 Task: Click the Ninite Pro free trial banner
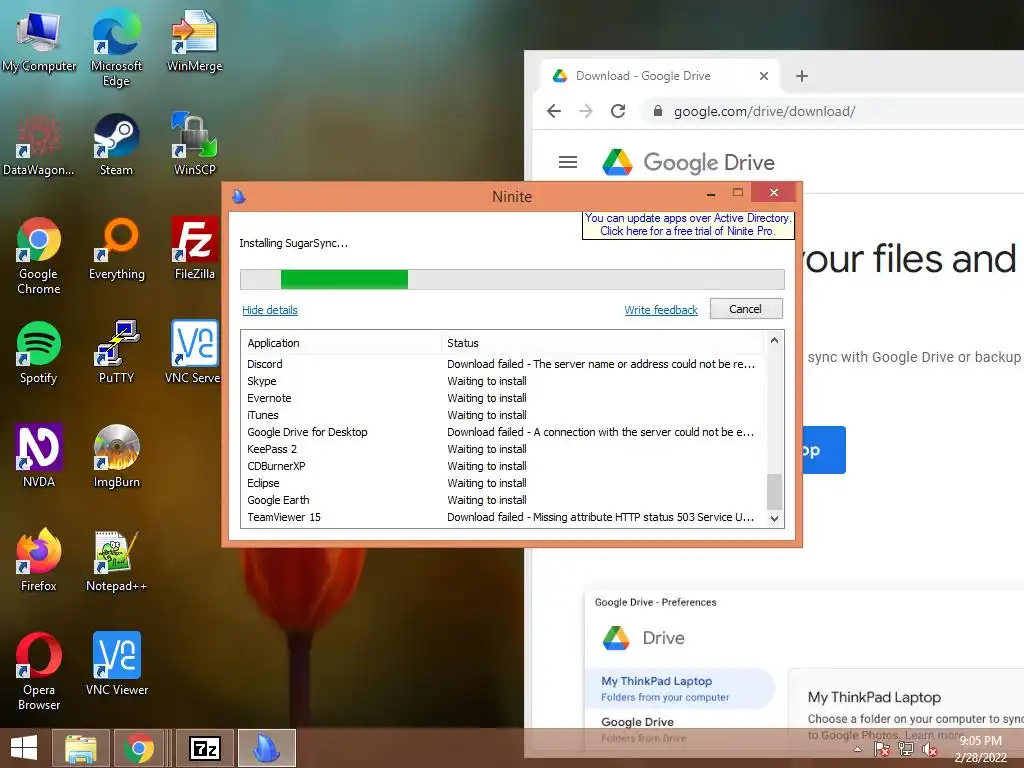688,225
